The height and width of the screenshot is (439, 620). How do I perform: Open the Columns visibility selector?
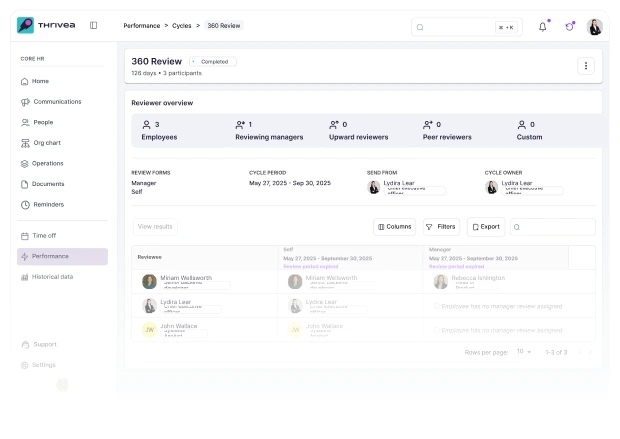(x=395, y=227)
